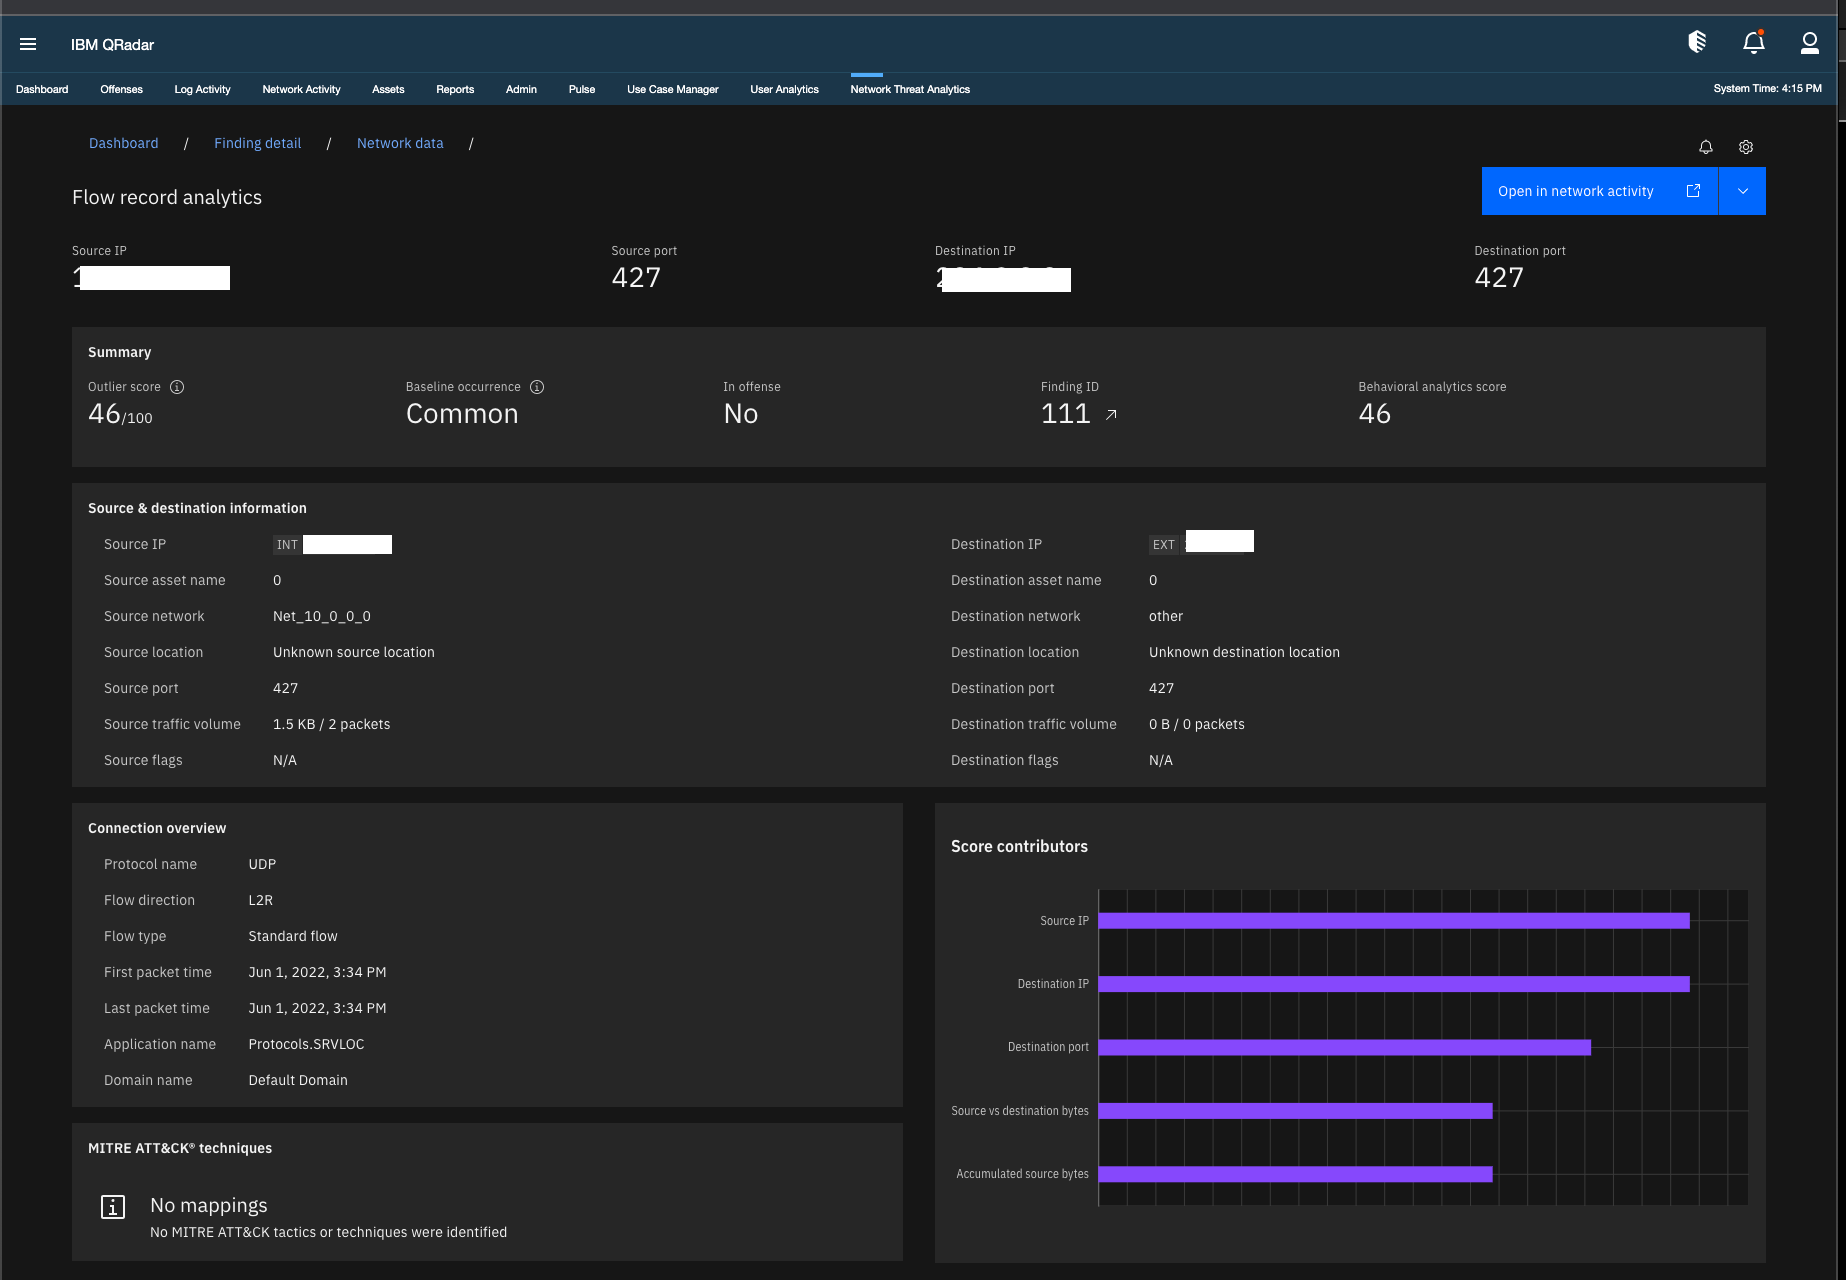Click the IBM QRadar title

[x=112, y=45]
